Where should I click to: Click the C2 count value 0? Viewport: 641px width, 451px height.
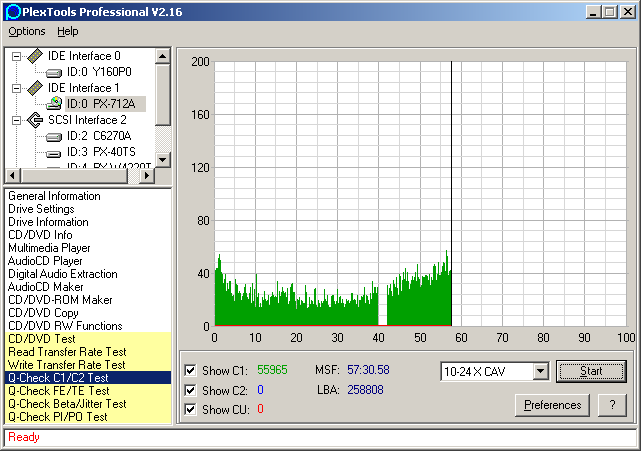[260, 390]
